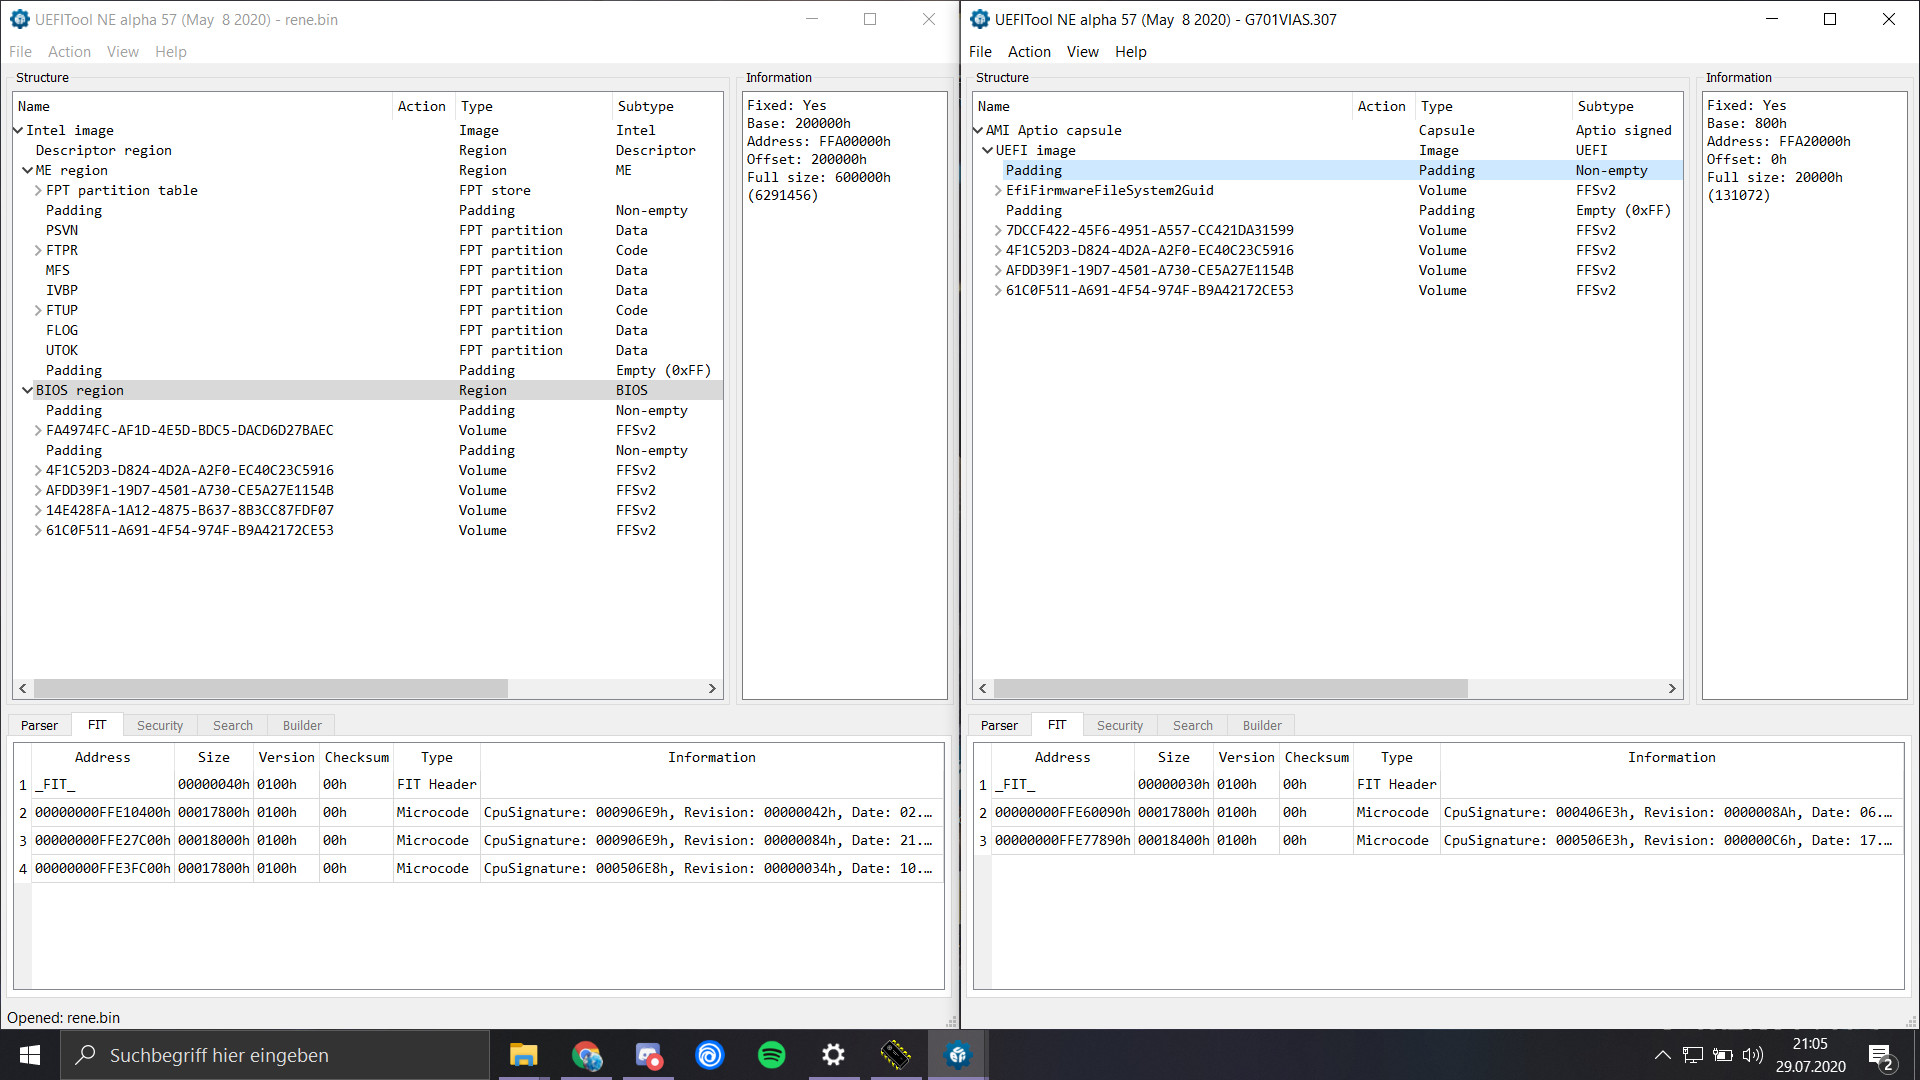Expand the FPT partition table node
1920x1080 pixels.
pos(38,190)
